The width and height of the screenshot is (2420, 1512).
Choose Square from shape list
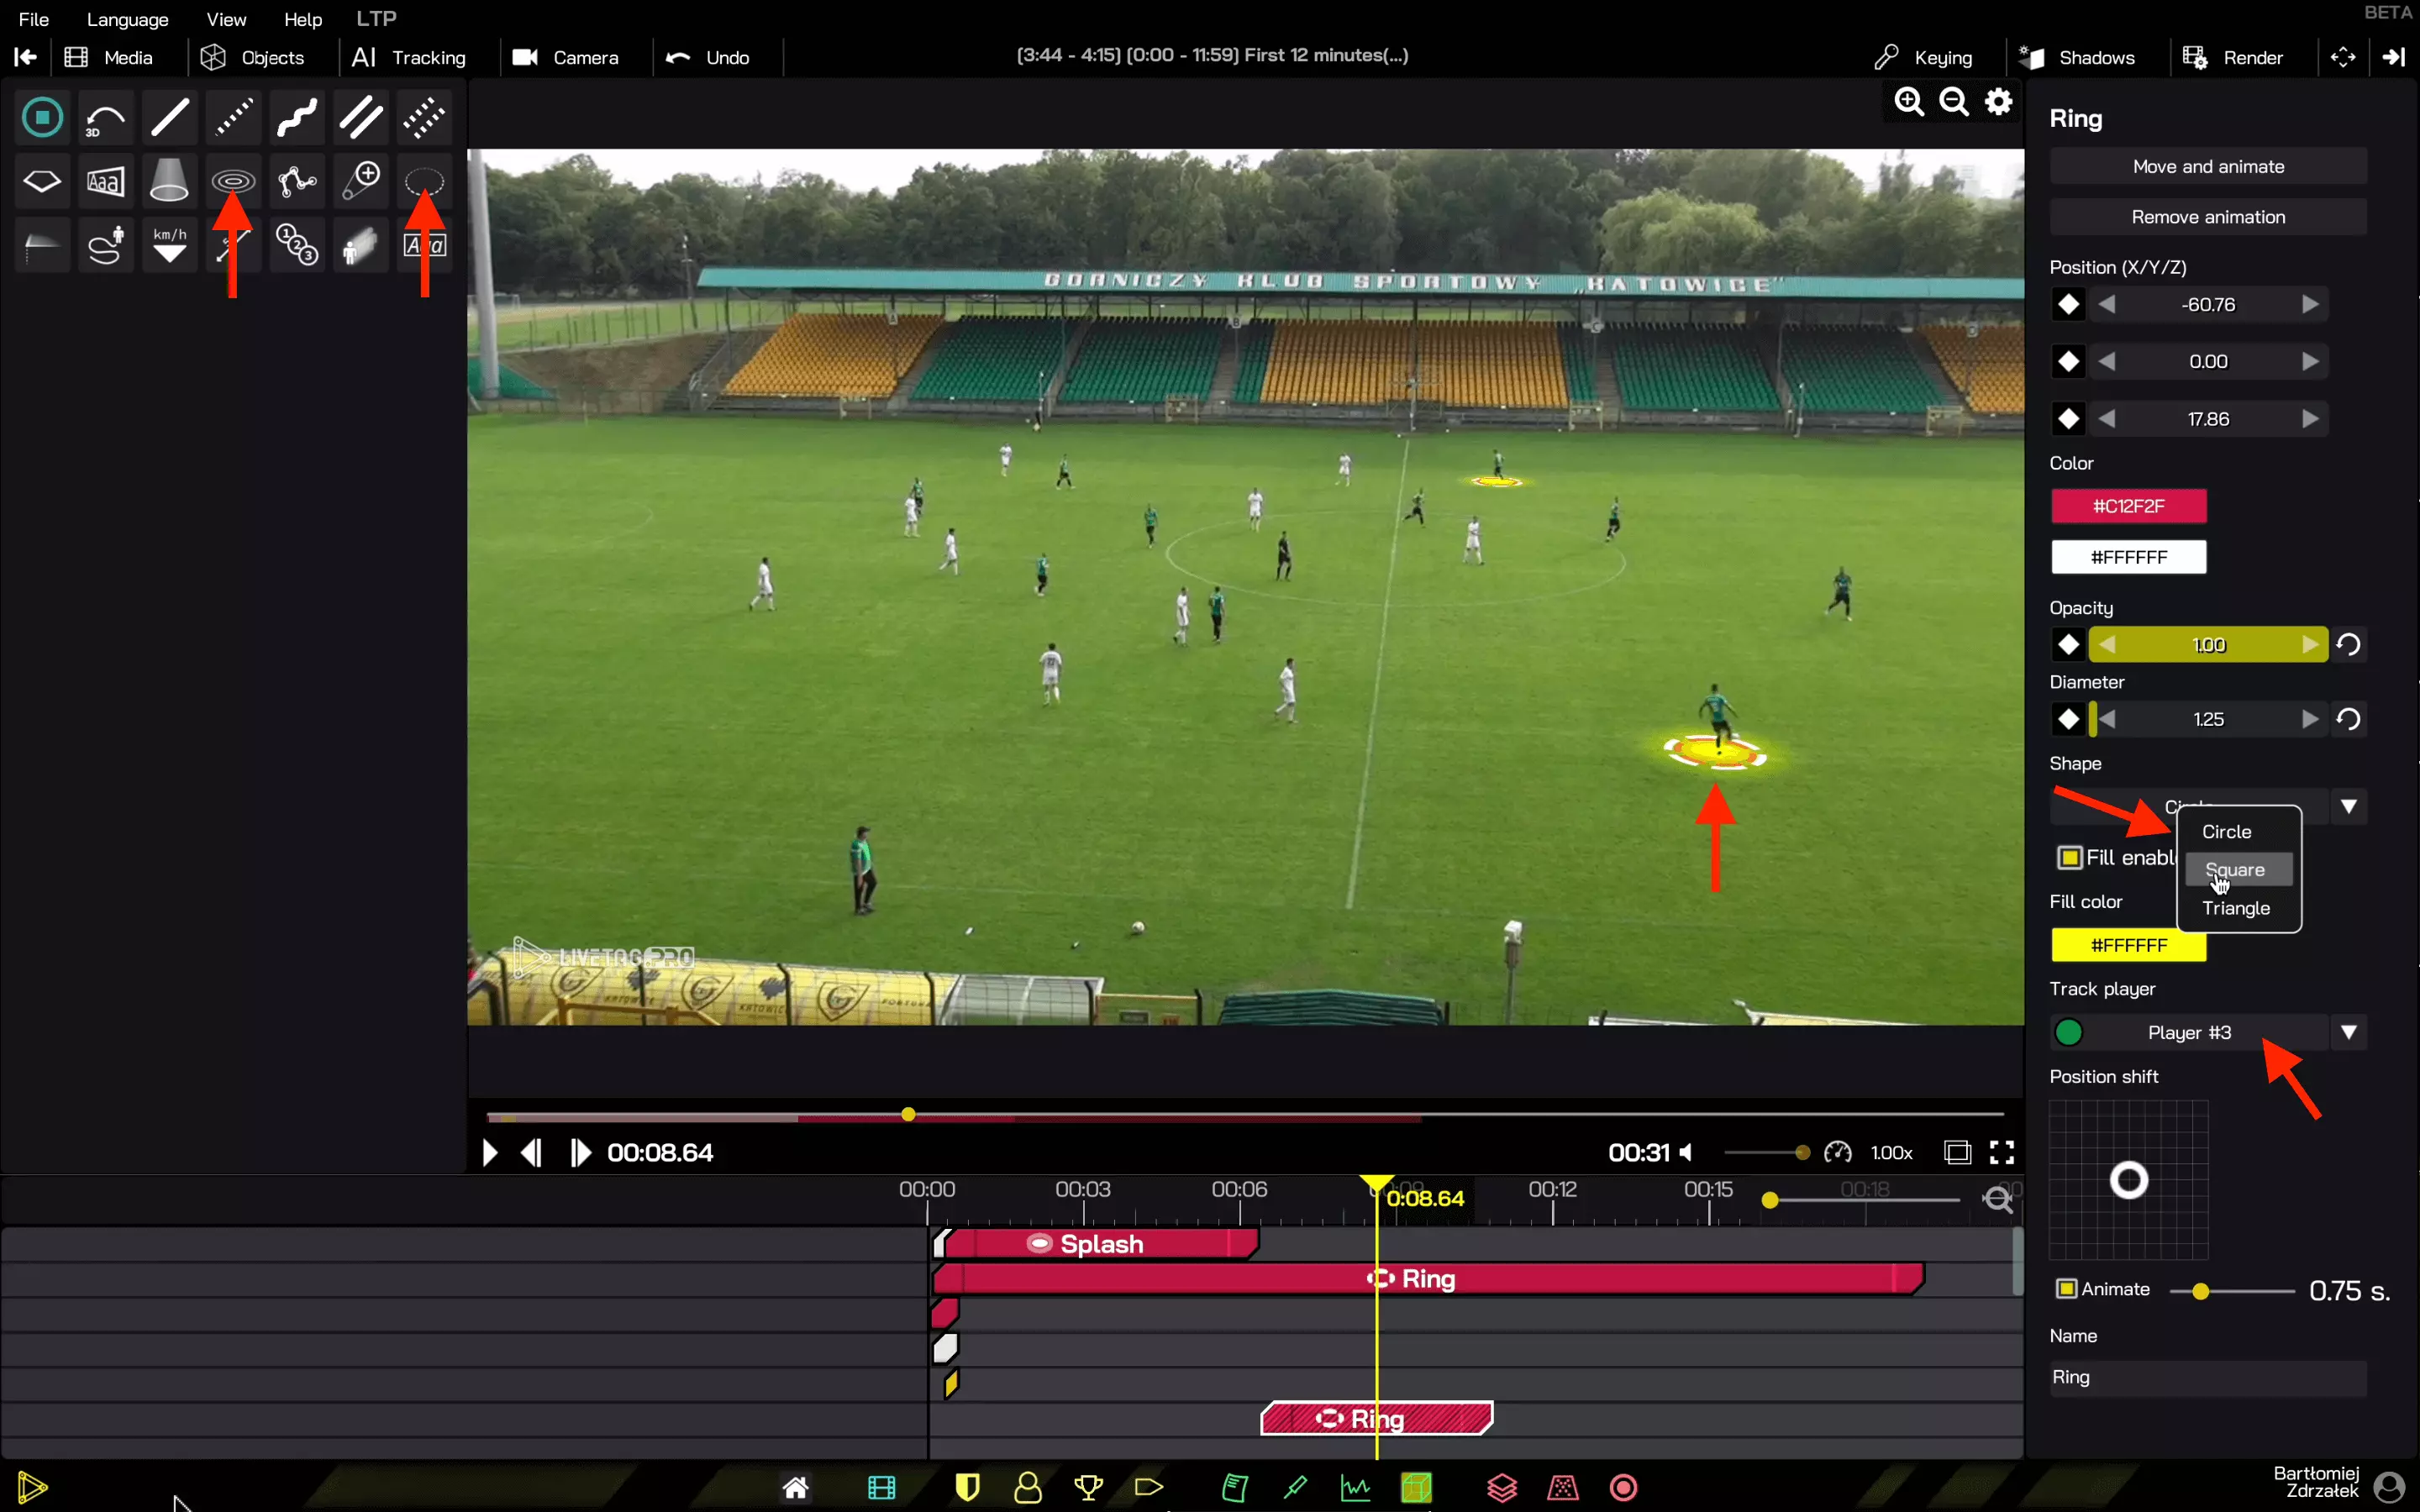click(x=2237, y=870)
